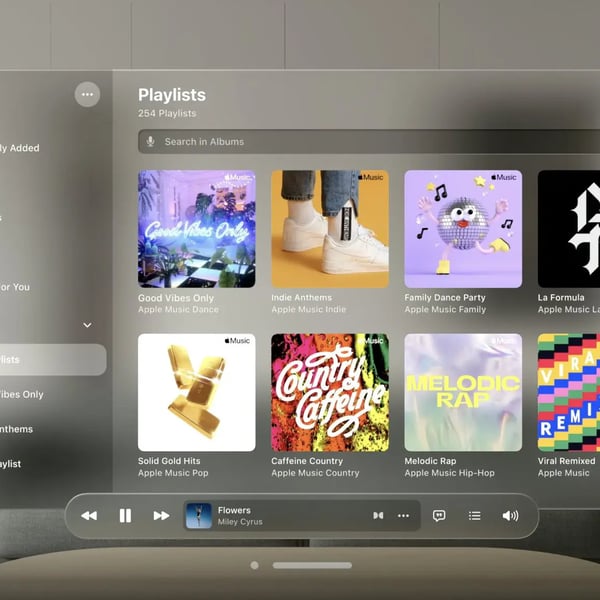Open the Indie Anthems playlist
Image resolution: width=600 pixels, height=600 pixels.
[x=330, y=229]
